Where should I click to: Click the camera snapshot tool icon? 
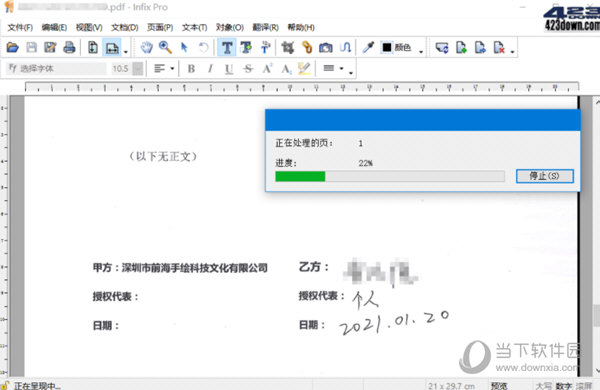[x=326, y=47]
